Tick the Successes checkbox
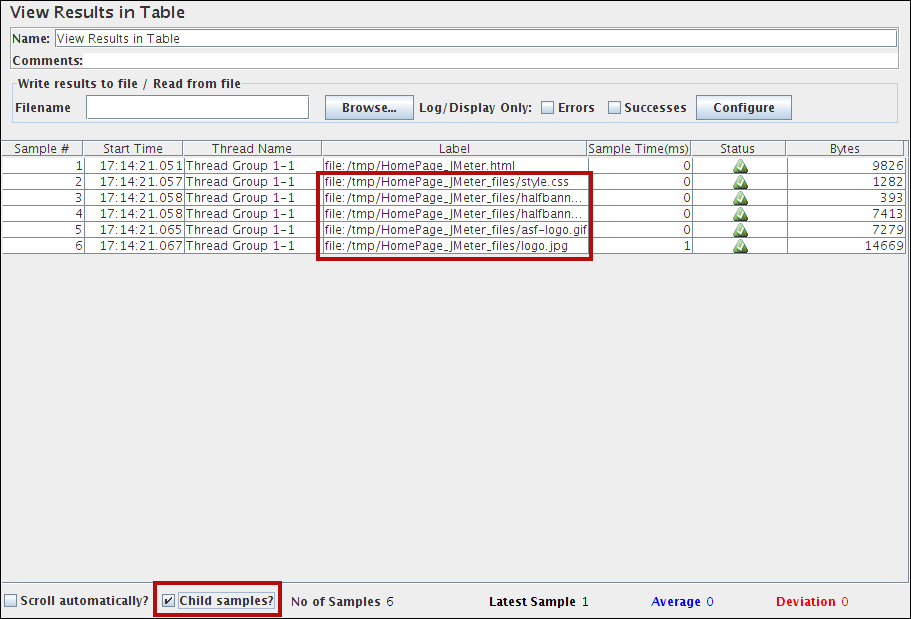Screen dimensions: 911x619 pos(615,108)
